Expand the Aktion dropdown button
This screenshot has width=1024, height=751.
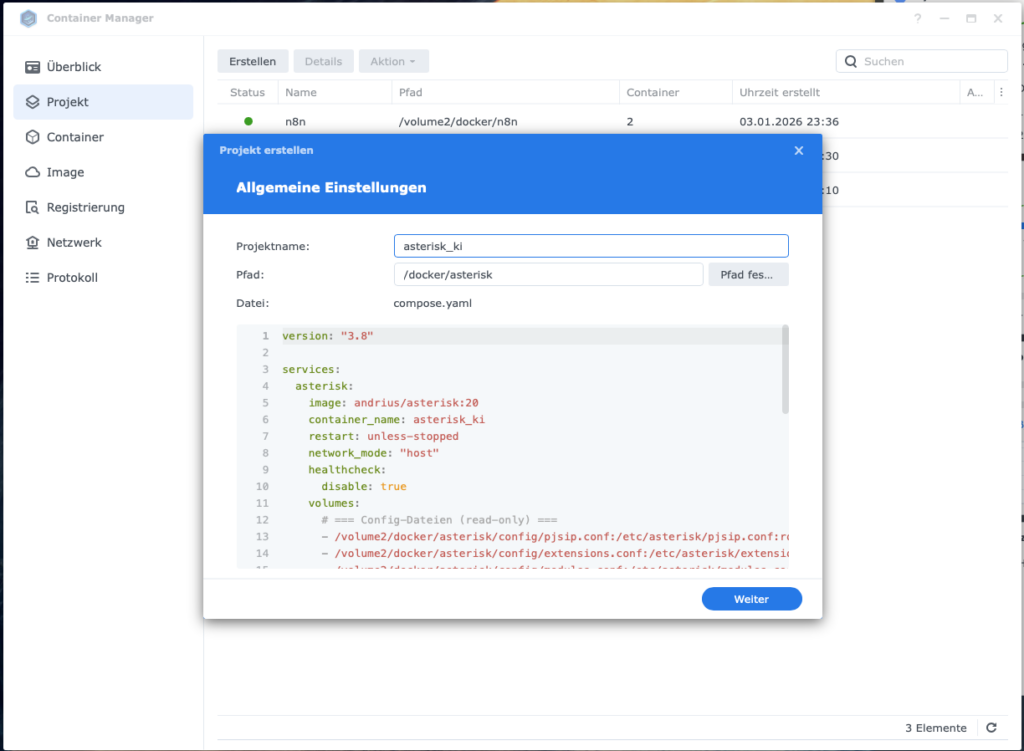point(393,61)
